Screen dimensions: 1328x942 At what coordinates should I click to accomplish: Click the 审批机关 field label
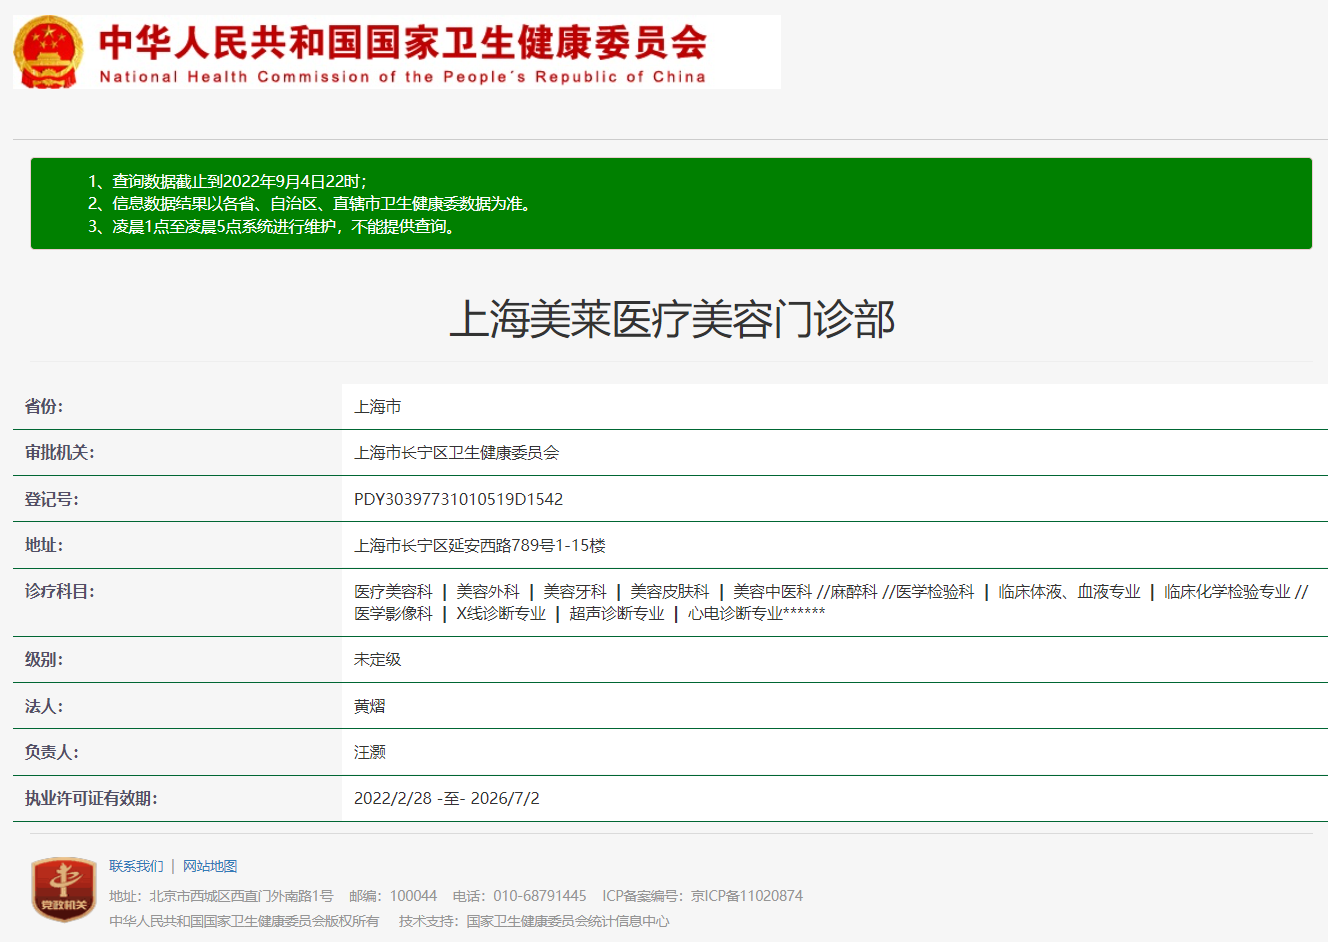60,452
